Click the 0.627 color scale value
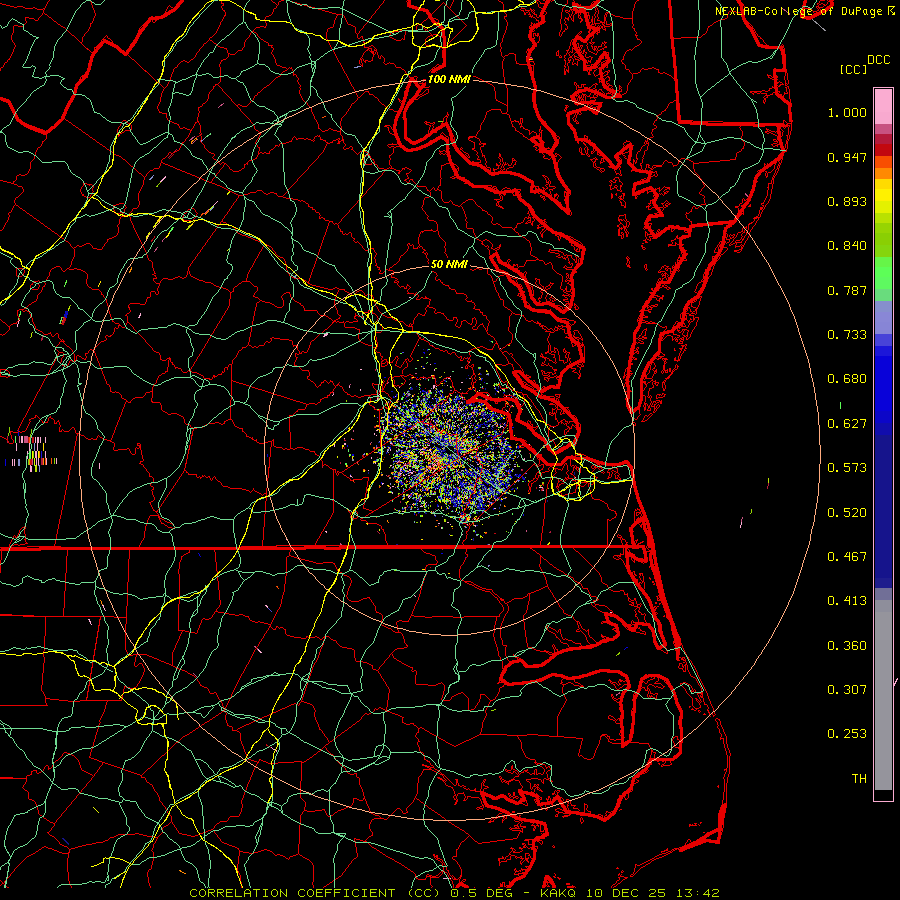This screenshot has height=900, width=900. click(x=847, y=424)
